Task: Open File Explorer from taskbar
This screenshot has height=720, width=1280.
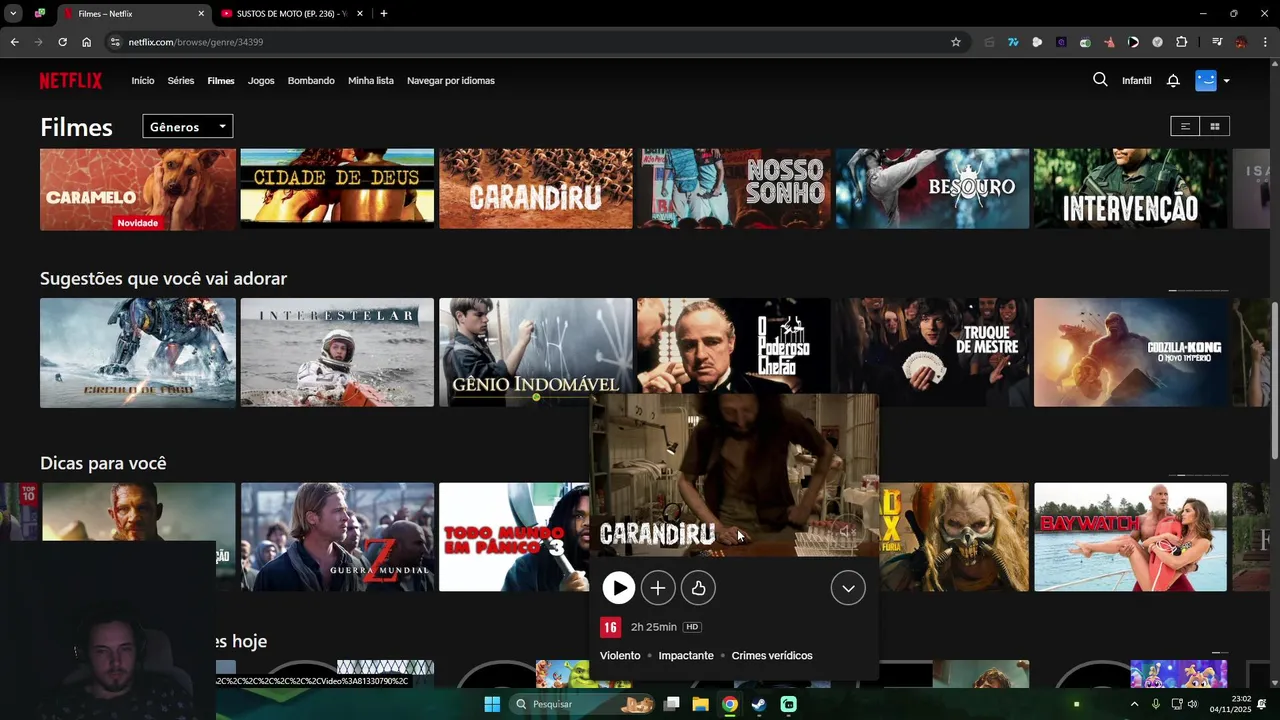Action: click(x=701, y=704)
